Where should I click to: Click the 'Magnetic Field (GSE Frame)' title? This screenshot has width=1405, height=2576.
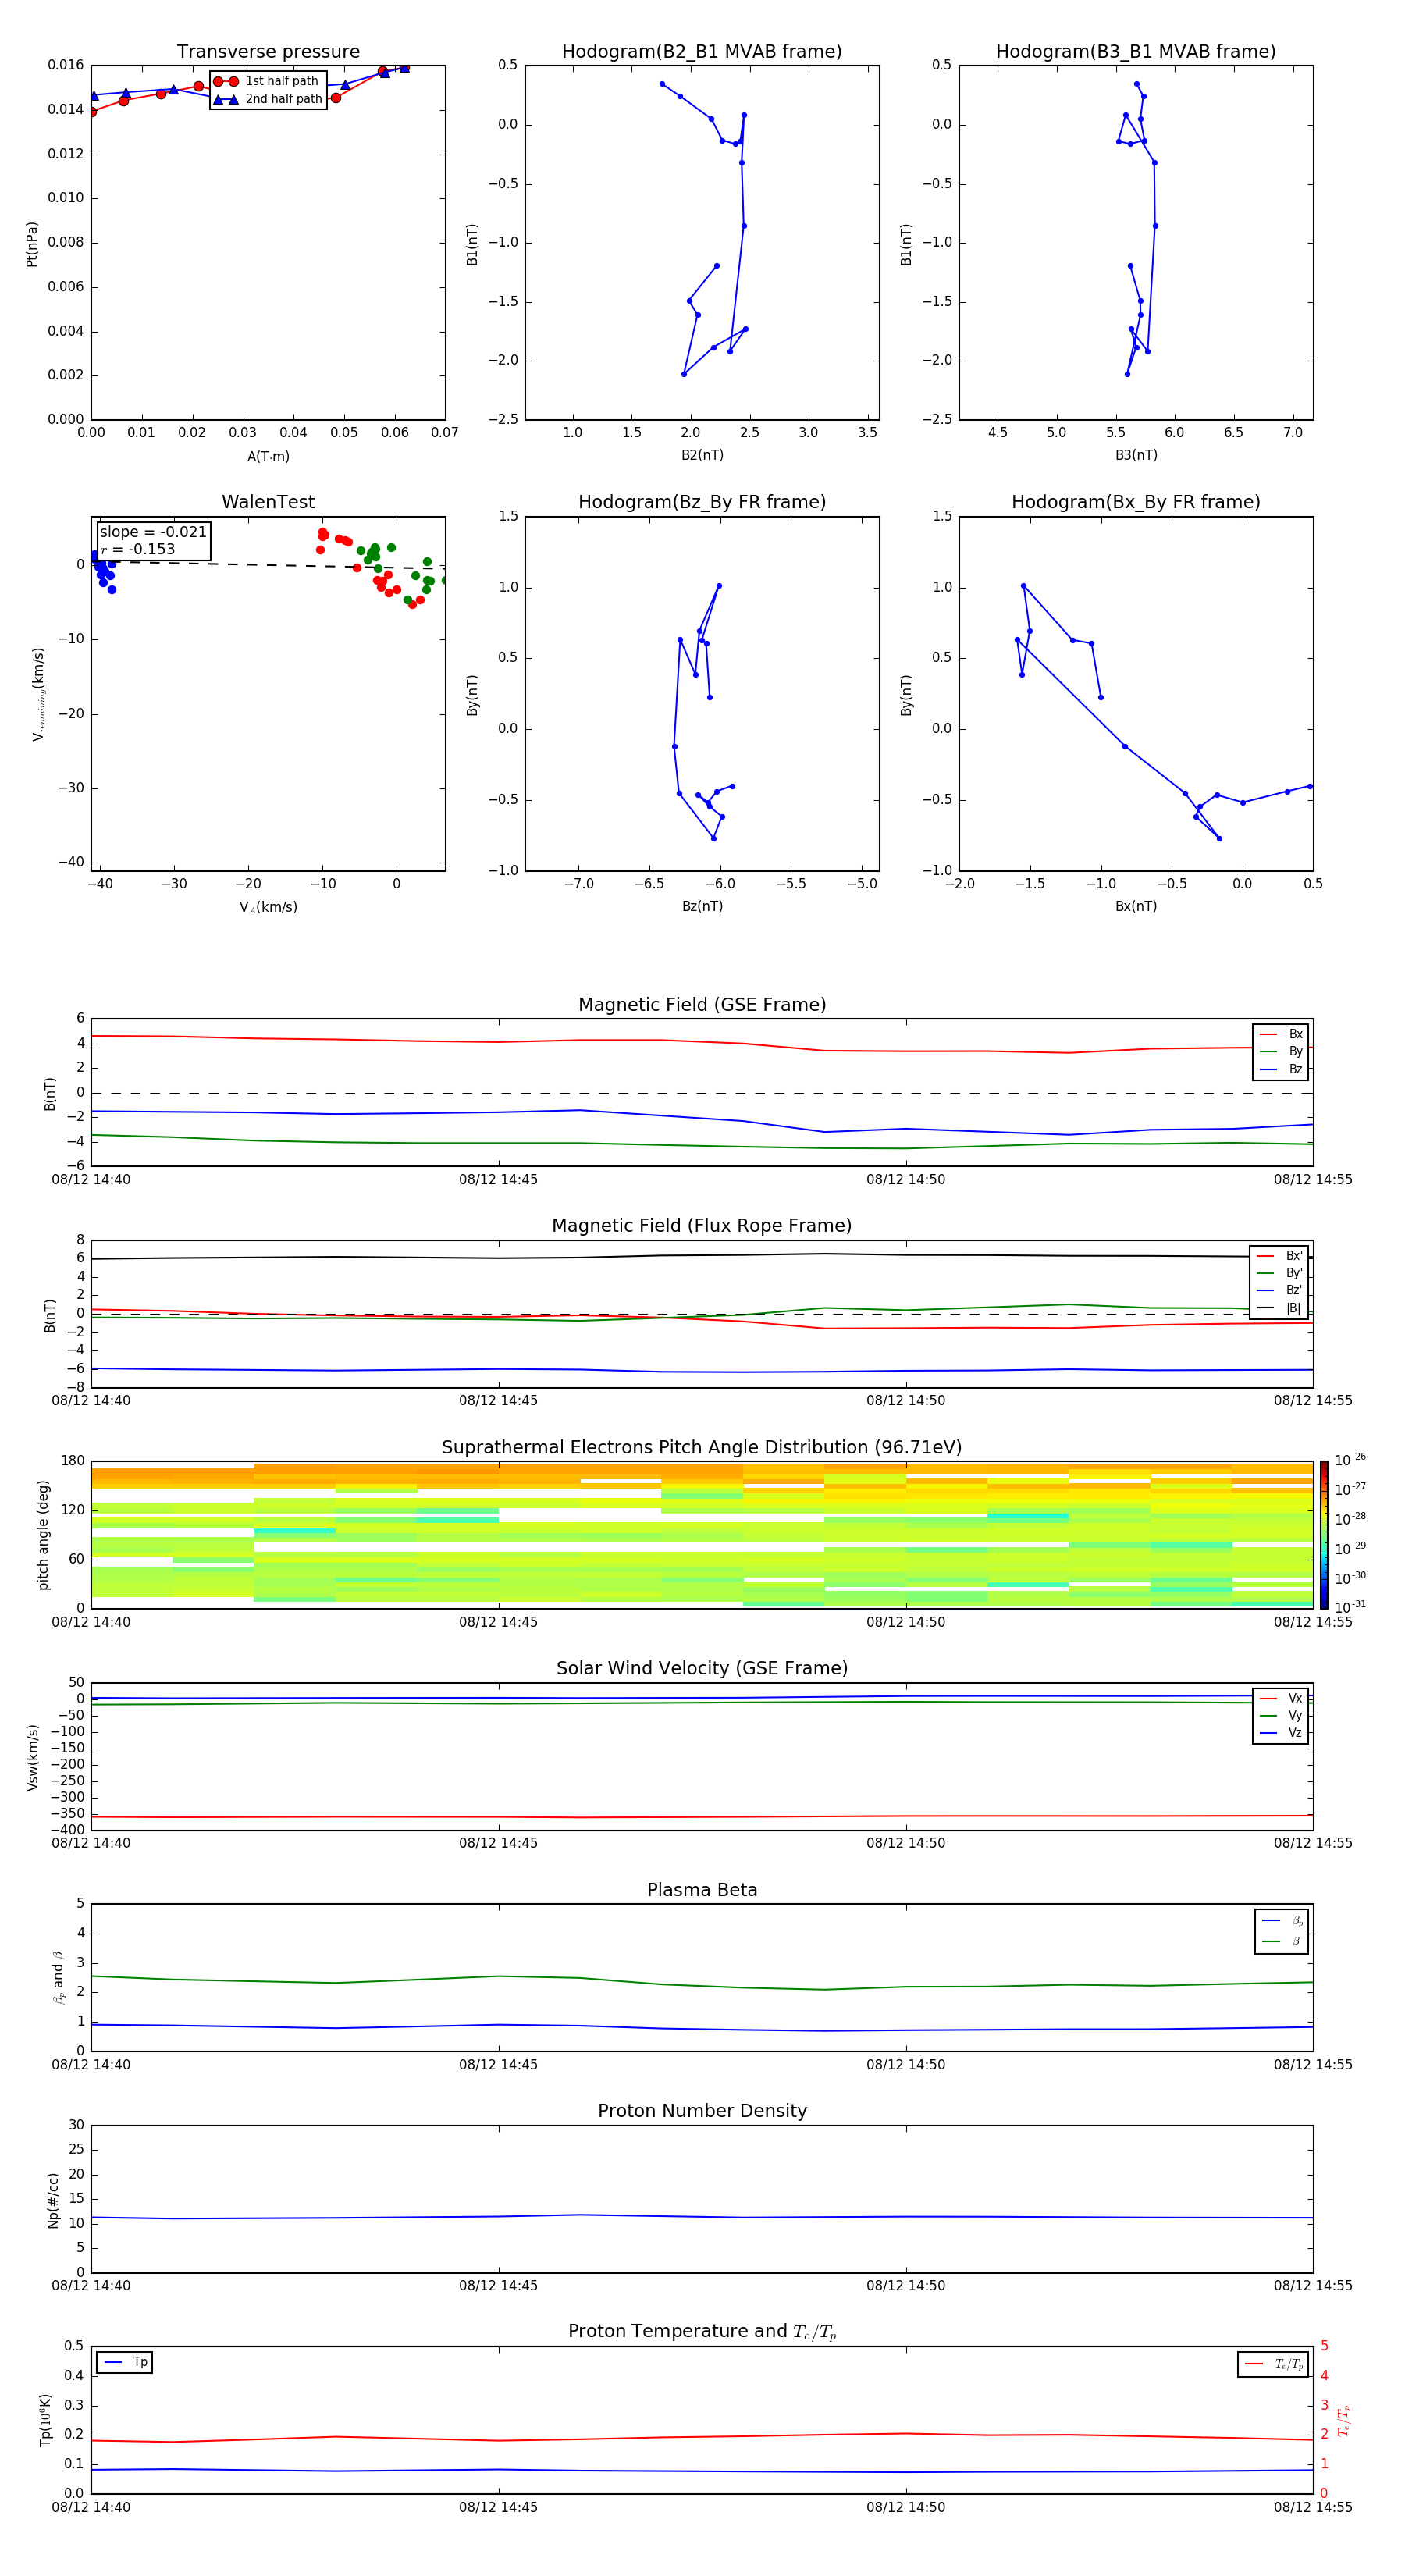[x=702, y=1005]
